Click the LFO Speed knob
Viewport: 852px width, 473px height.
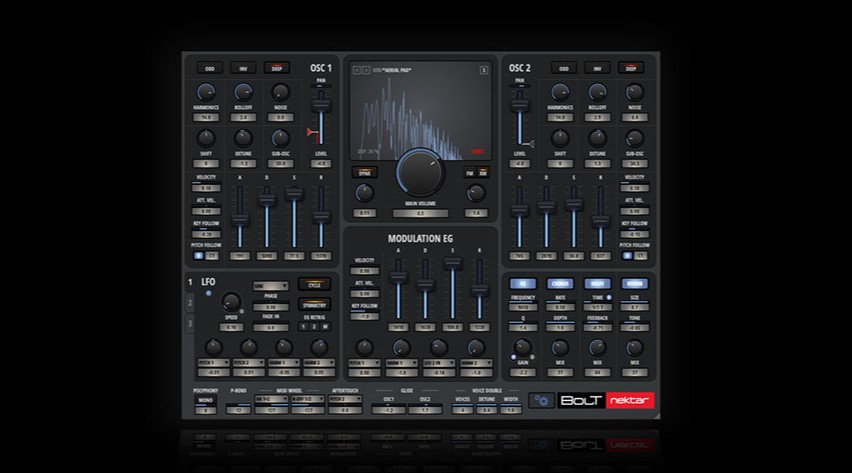click(x=231, y=301)
